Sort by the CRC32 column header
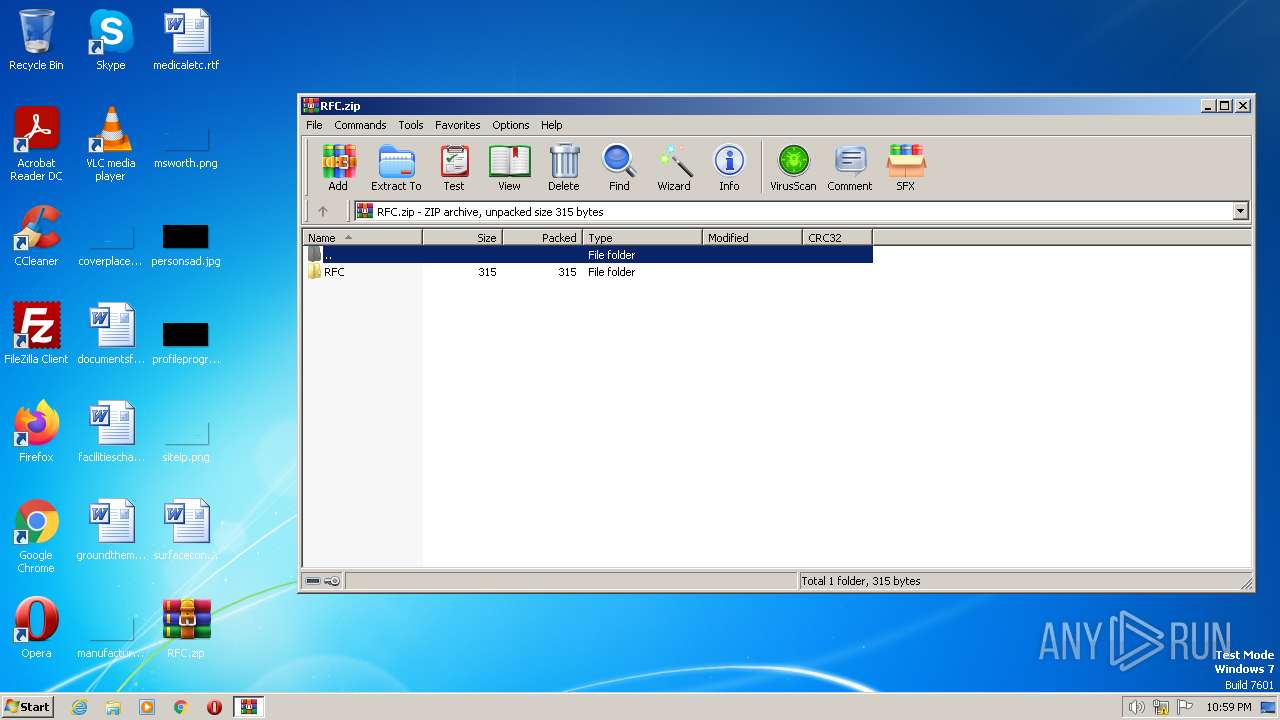 point(837,238)
